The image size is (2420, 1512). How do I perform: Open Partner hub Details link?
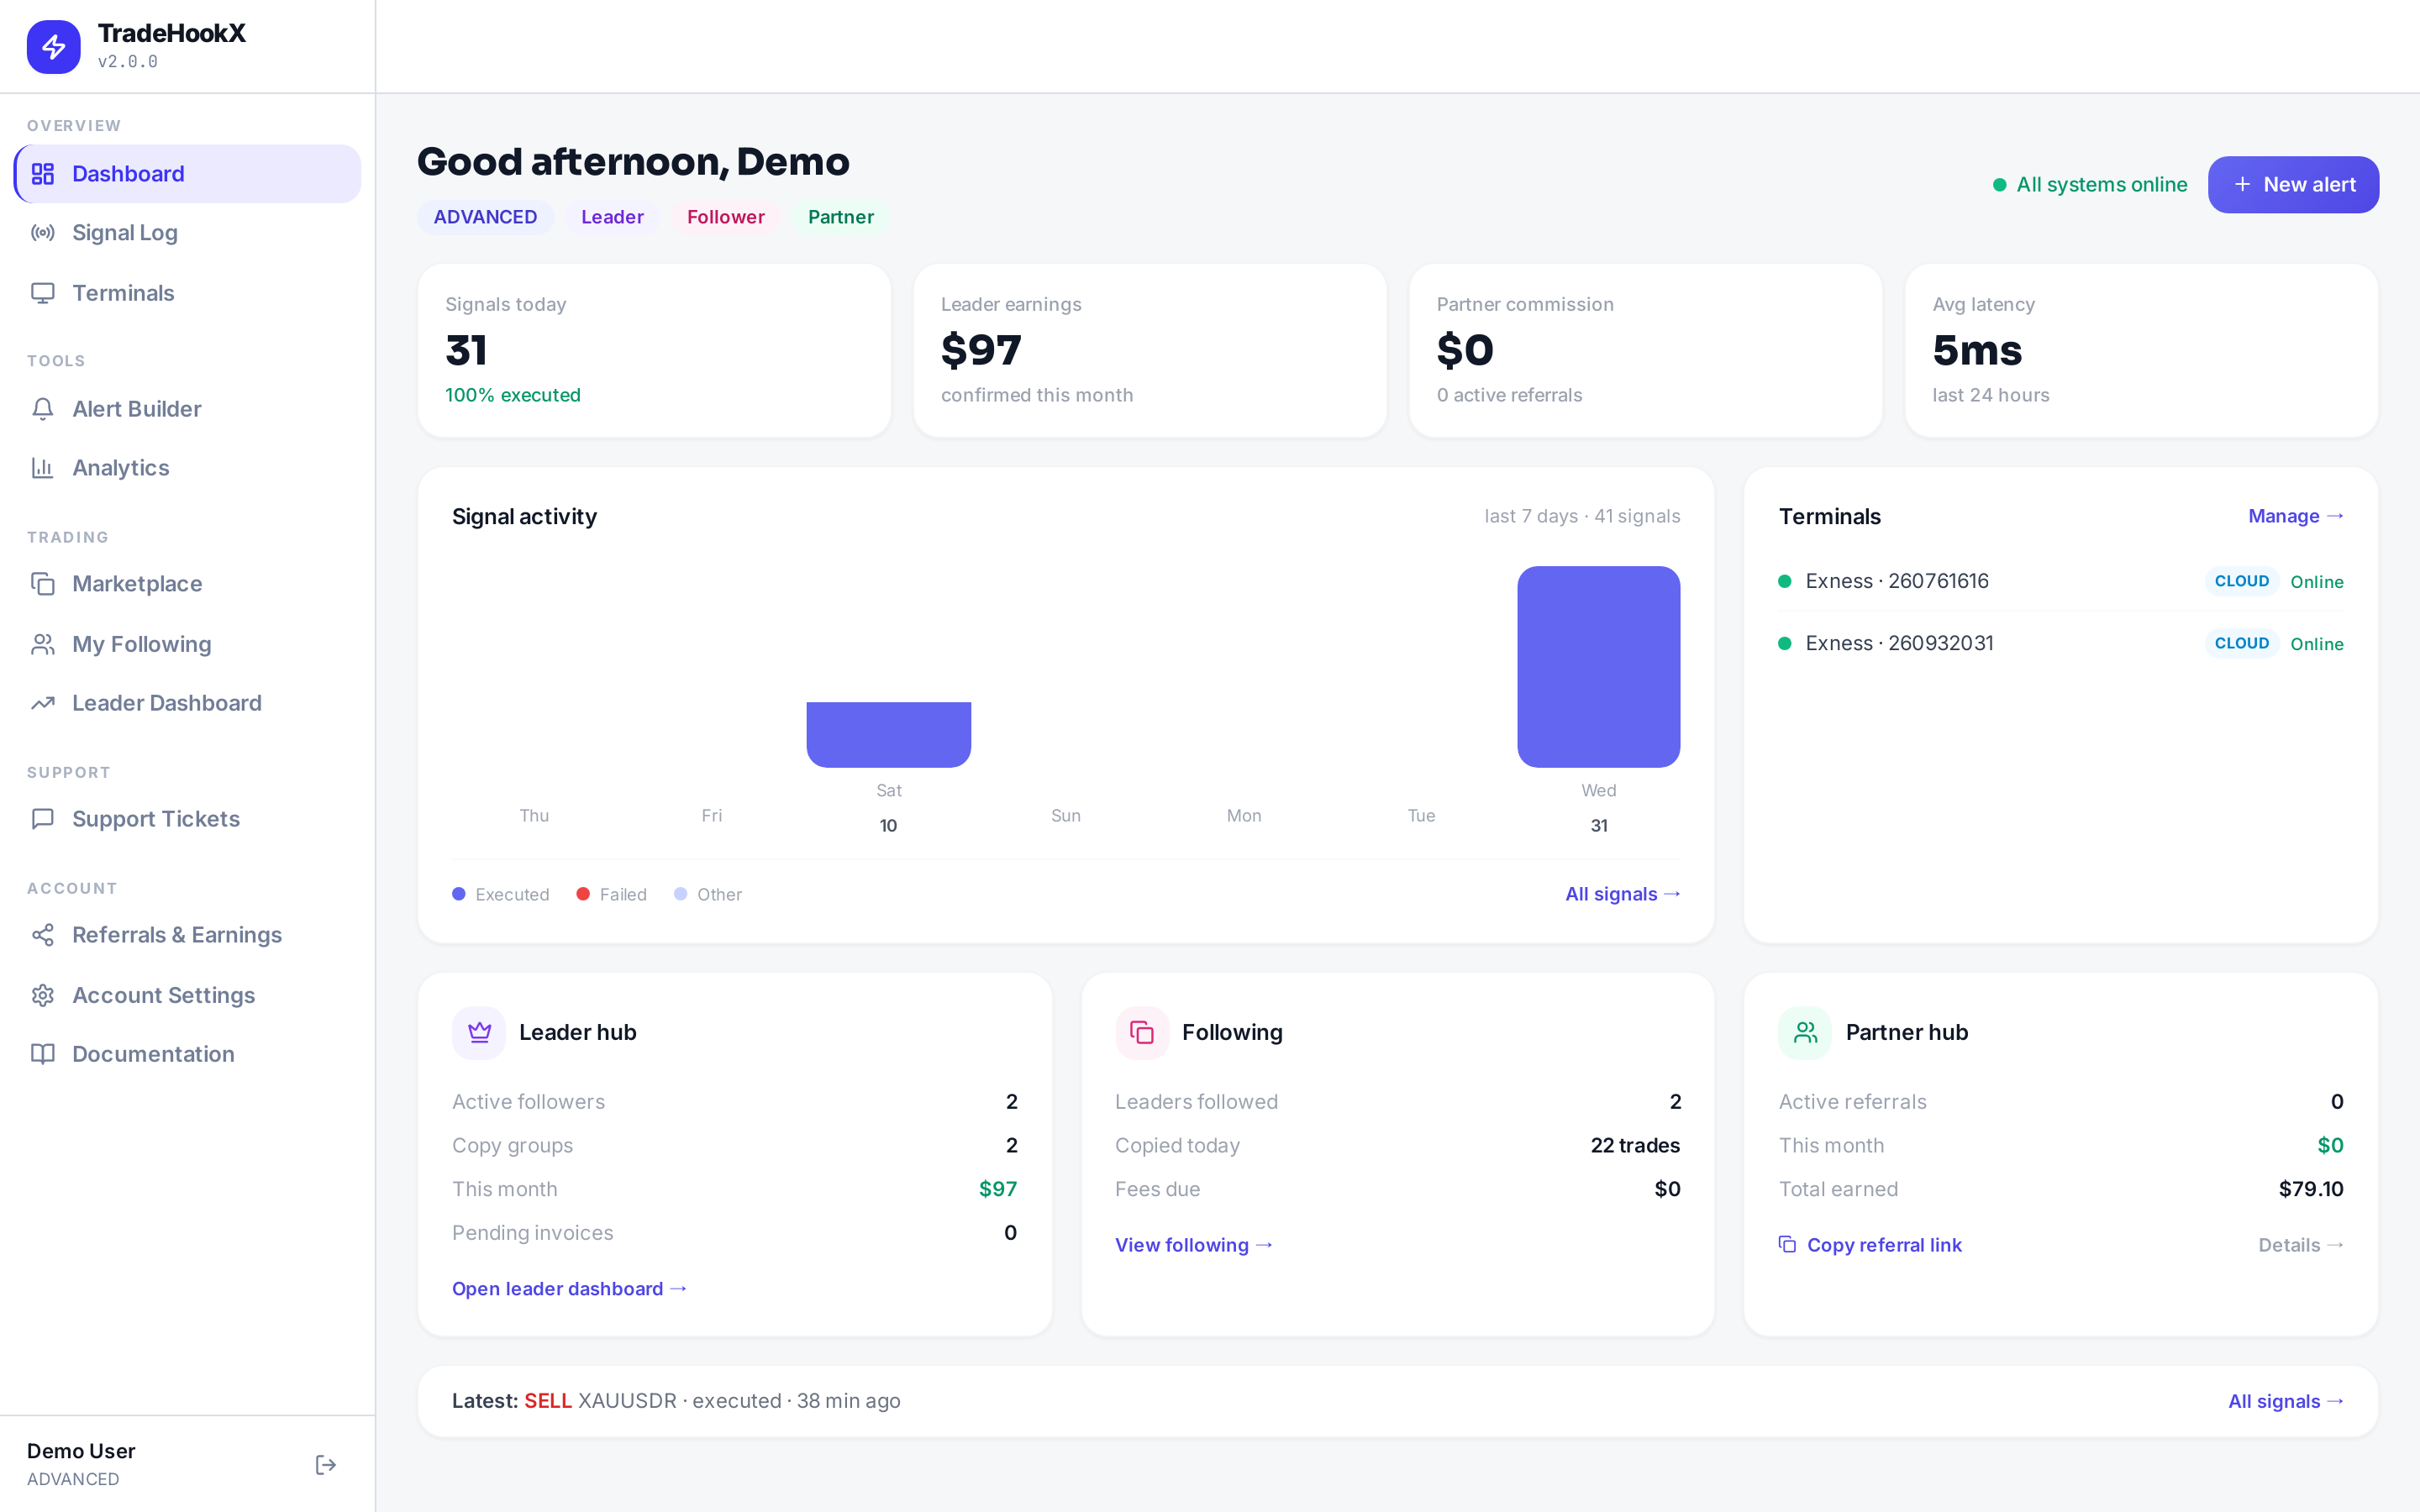[x=2301, y=1245]
